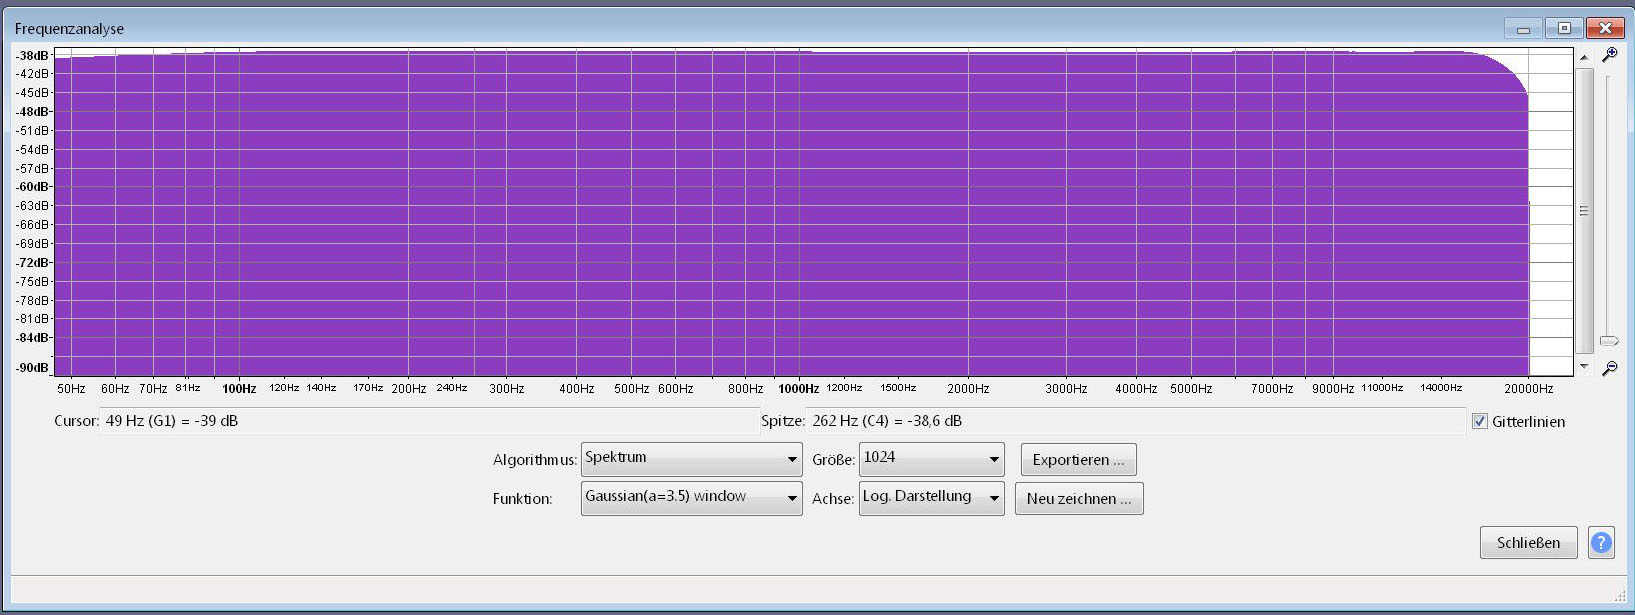This screenshot has width=1635, height=615.
Task: Open the Größe dropdown showing 1024
Action: [x=931, y=459]
